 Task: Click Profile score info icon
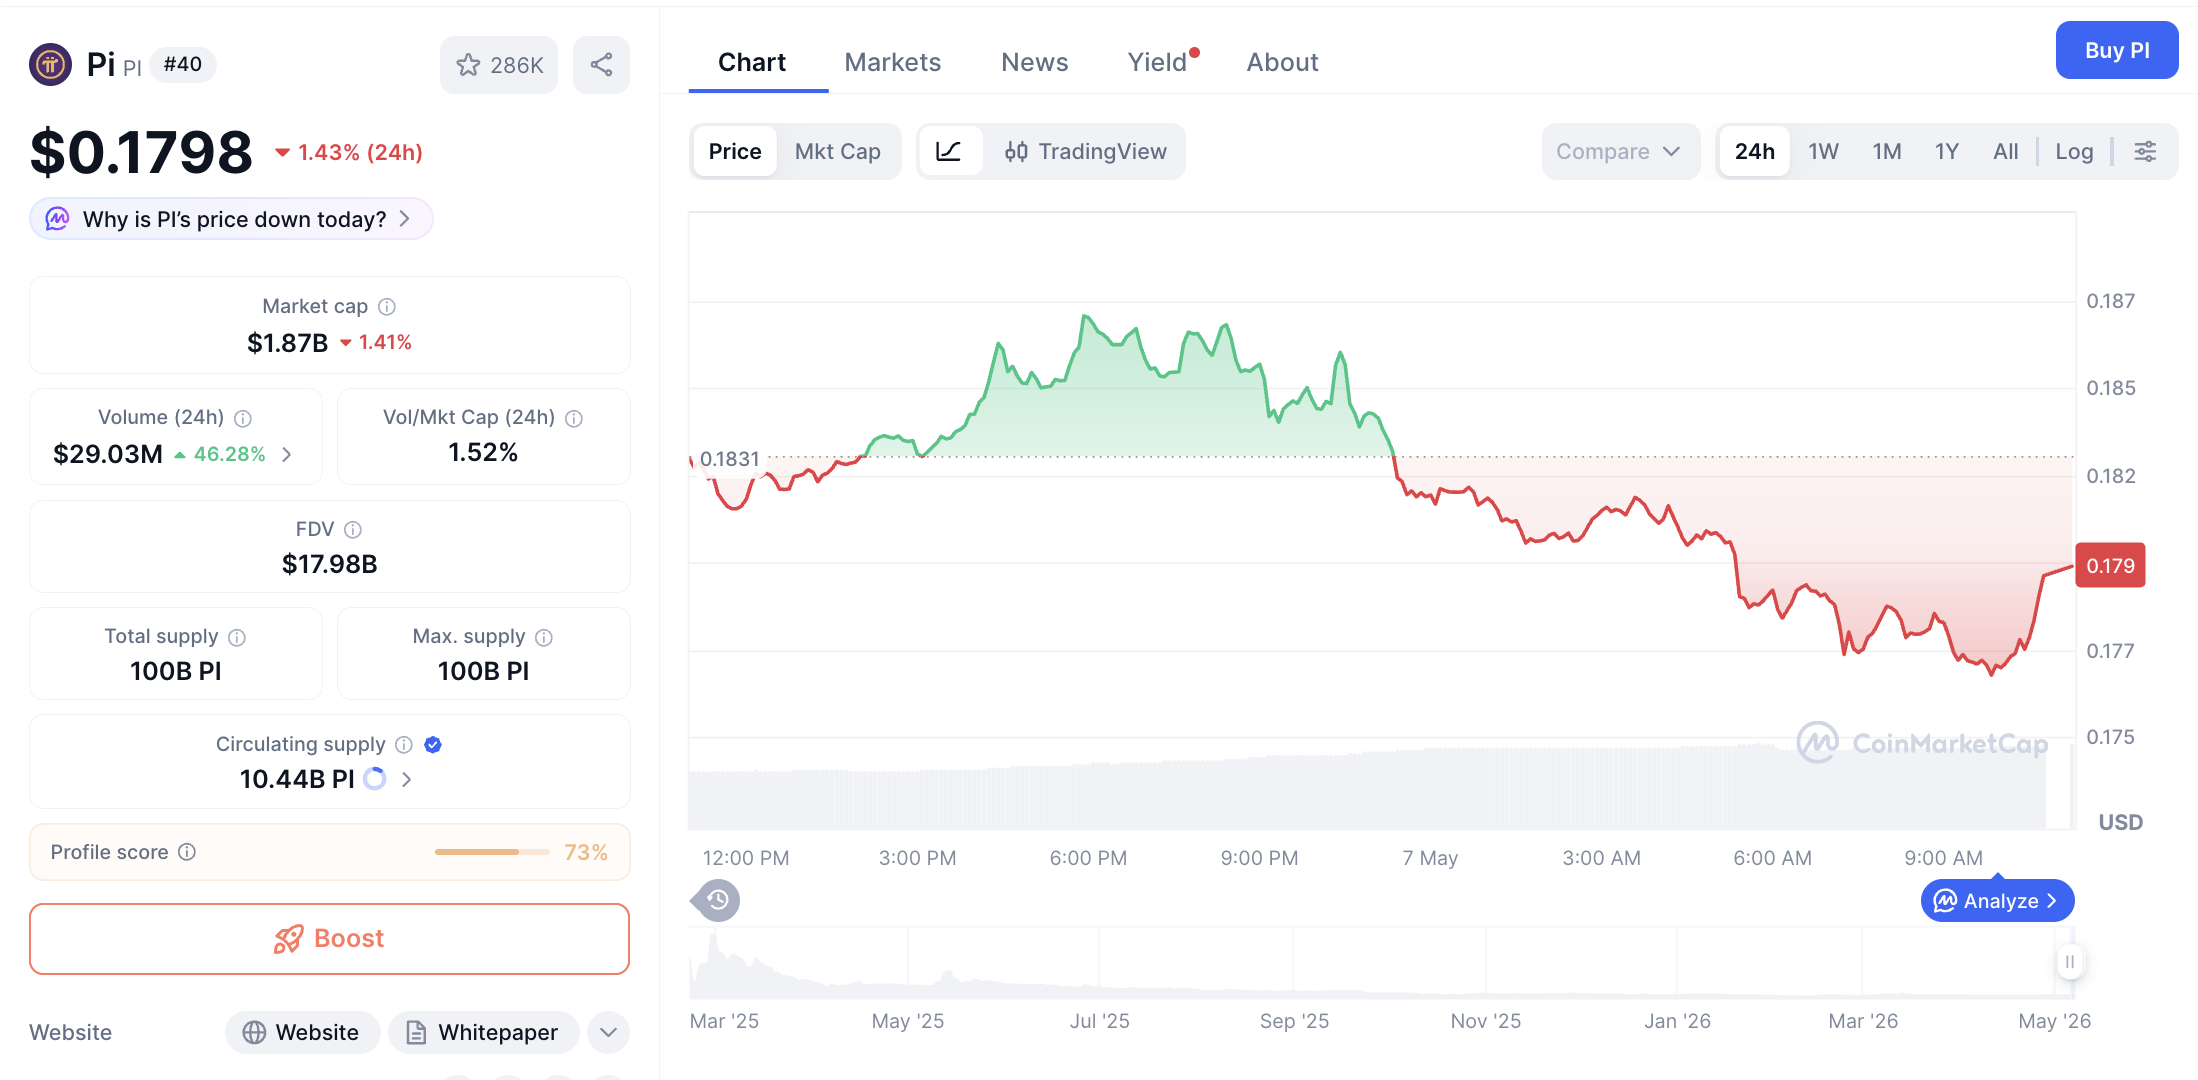click(187, 852)
